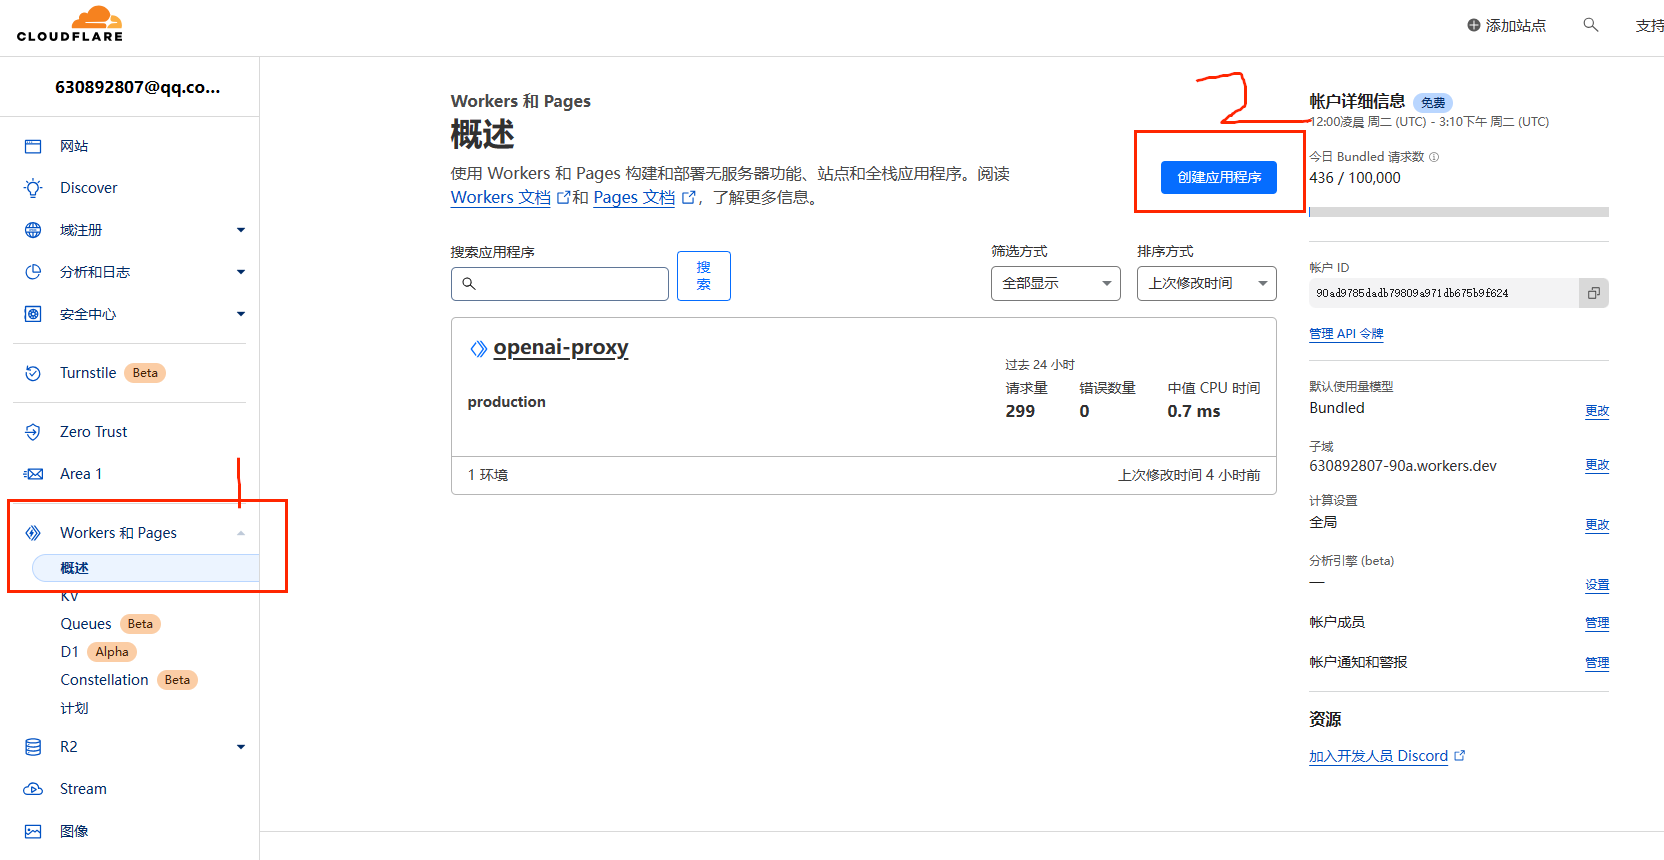Open the Workers 文档 link

[x=500, y=198]
